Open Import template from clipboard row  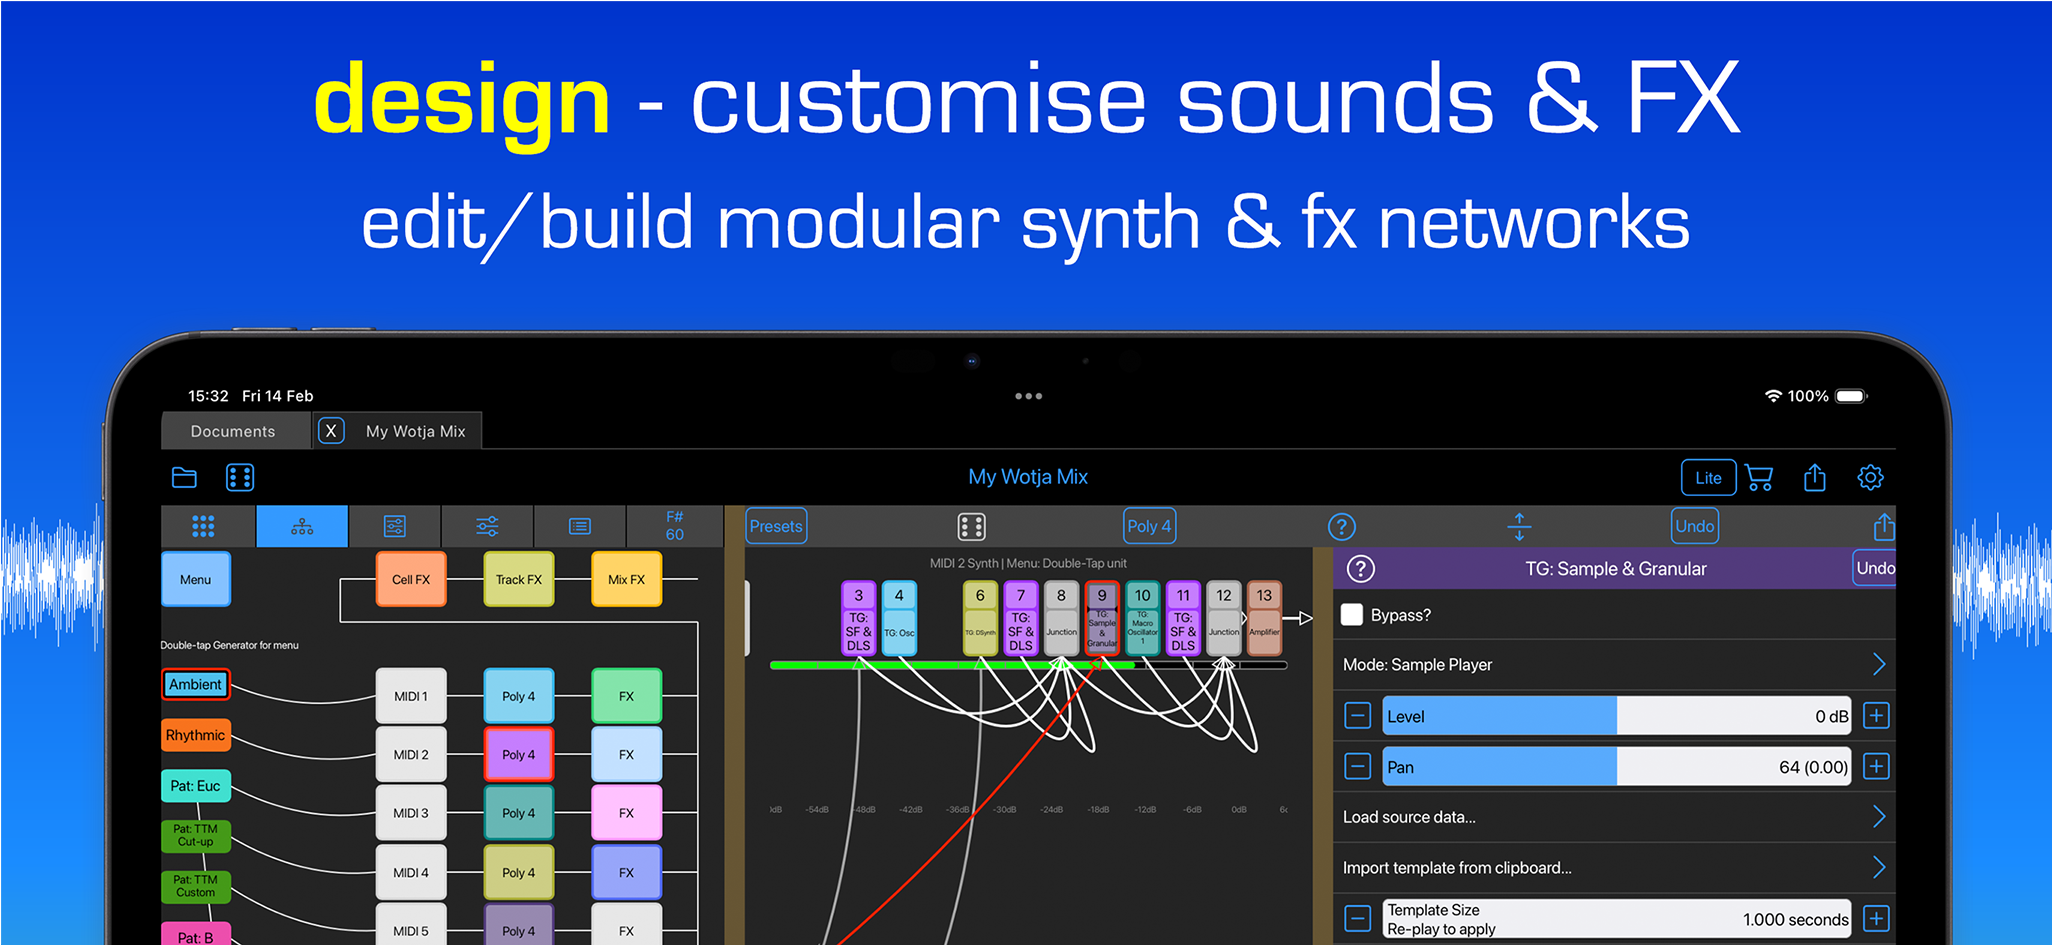(1613, 868)
